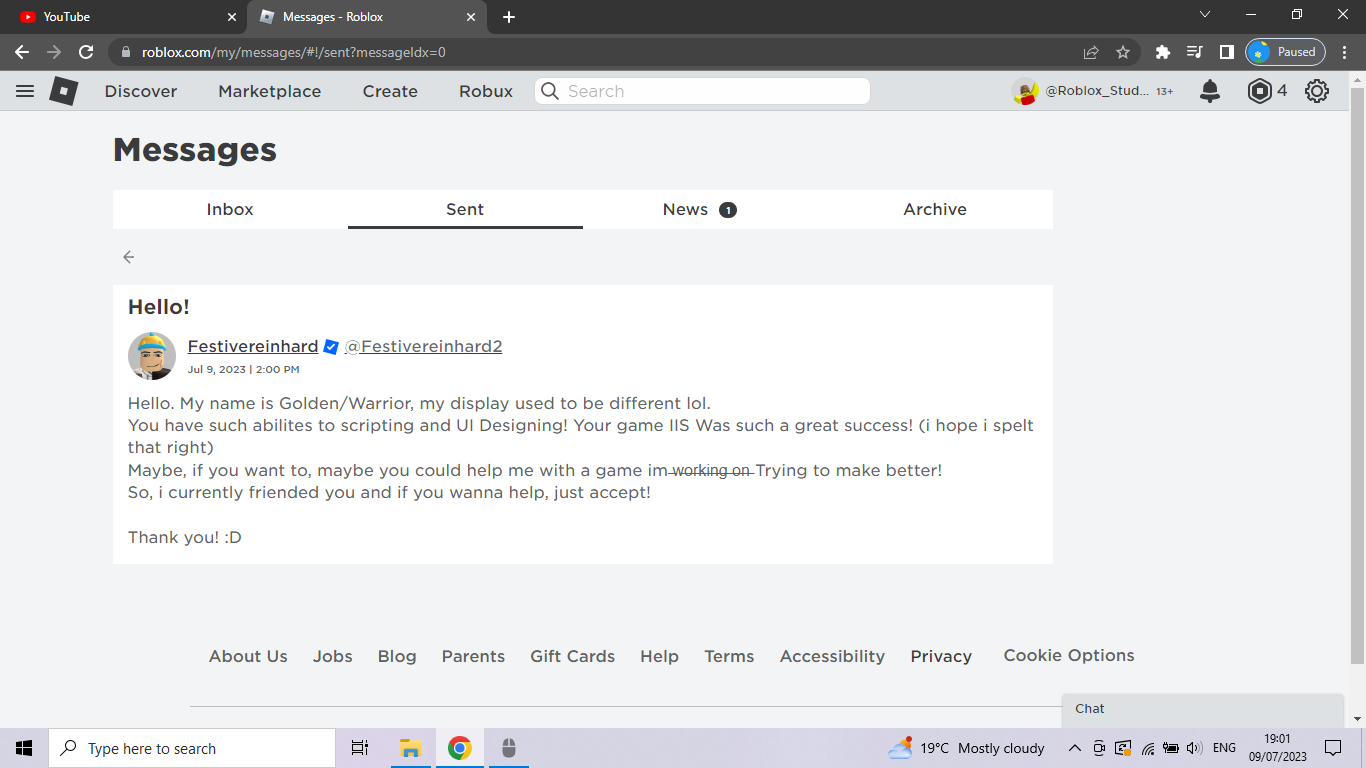
Task: Open File Explorer from the taskbar
Action: (x=409, y=748)
